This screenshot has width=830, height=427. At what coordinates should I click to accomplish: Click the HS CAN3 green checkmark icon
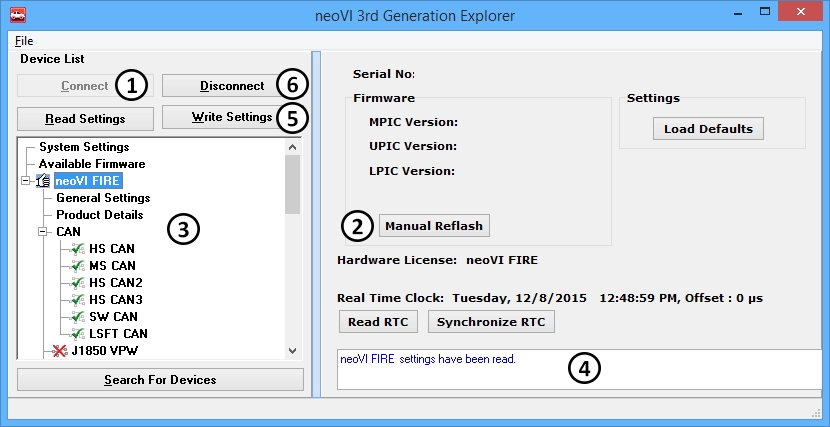[78, 300]
